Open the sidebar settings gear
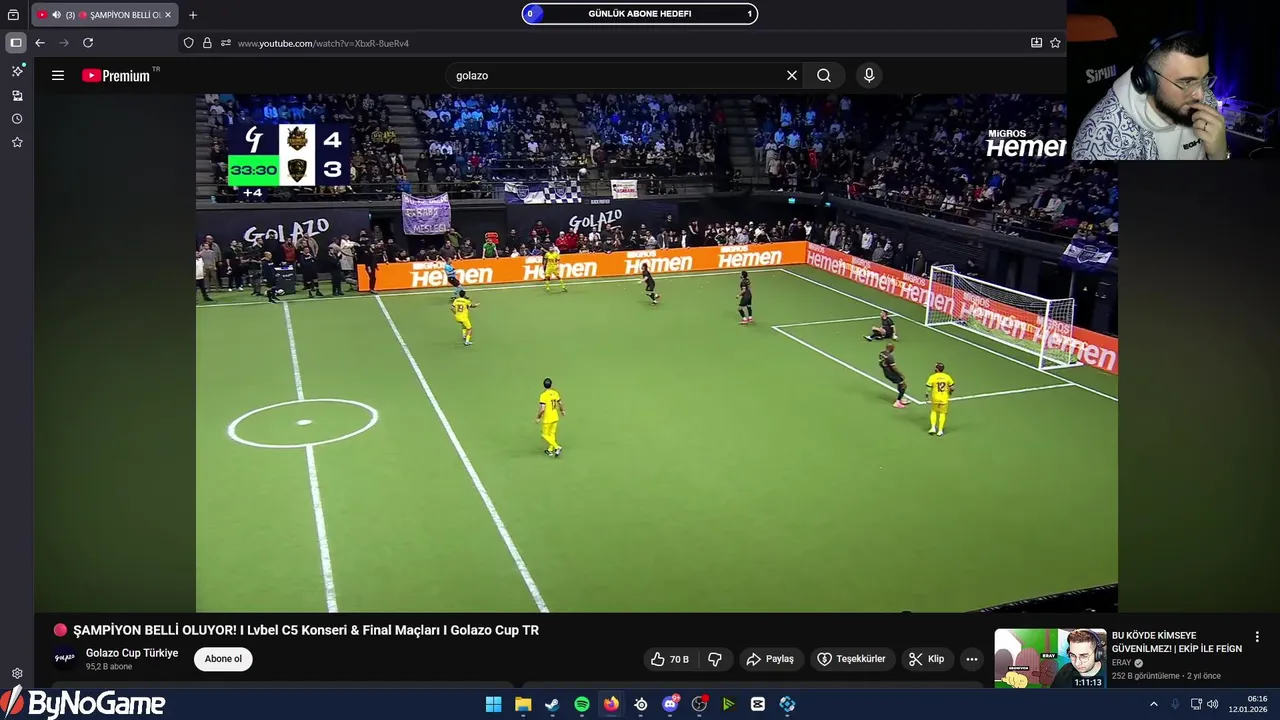This screenshot has height=720, width=1280. [x=17, y=673]
